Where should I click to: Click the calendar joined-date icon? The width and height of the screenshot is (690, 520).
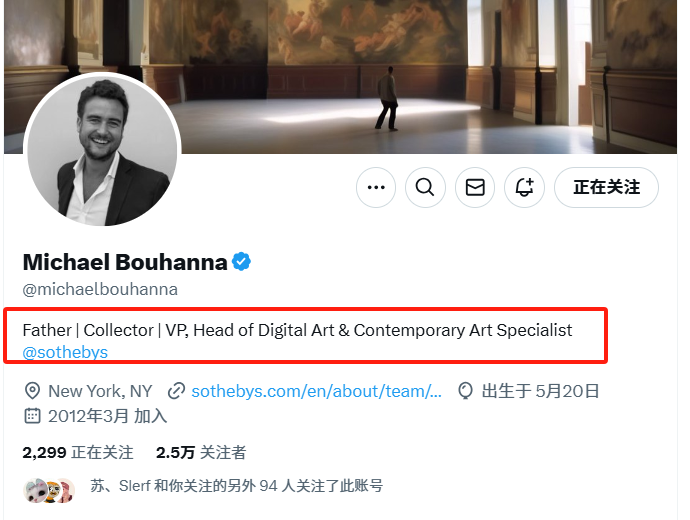(x=32, y=416)
